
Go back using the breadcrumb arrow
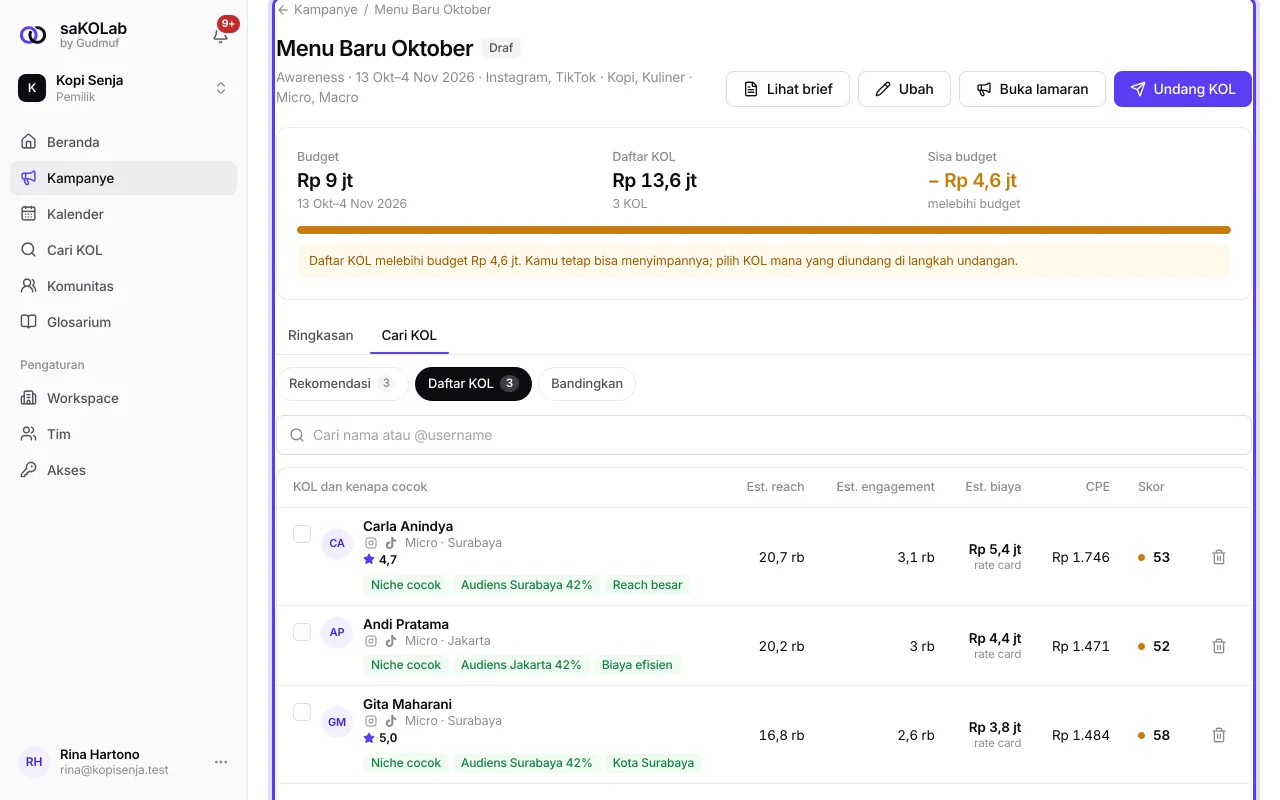[283, 9]
